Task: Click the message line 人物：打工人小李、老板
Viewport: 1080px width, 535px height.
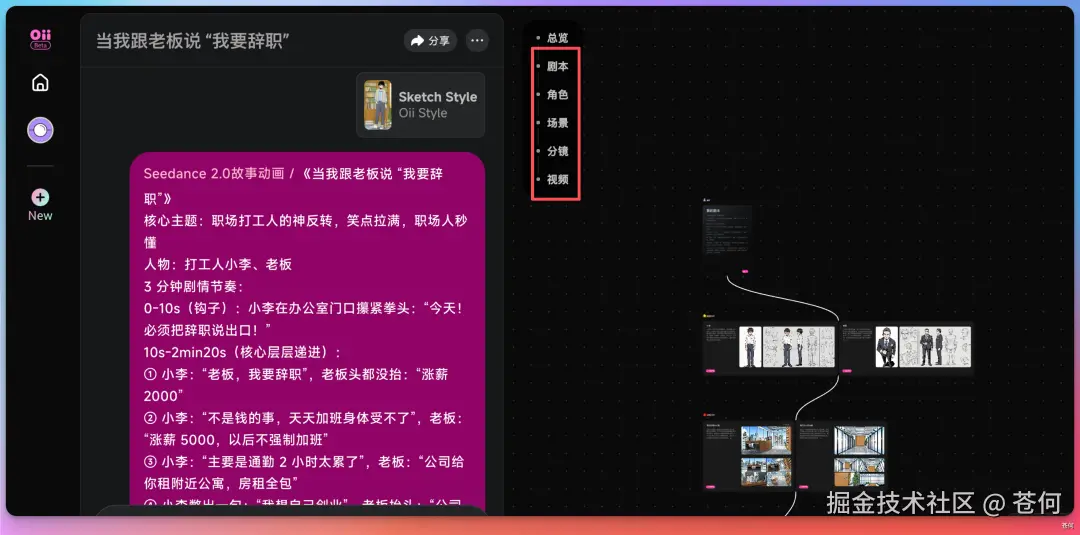Action: click(x=218, y=264)
